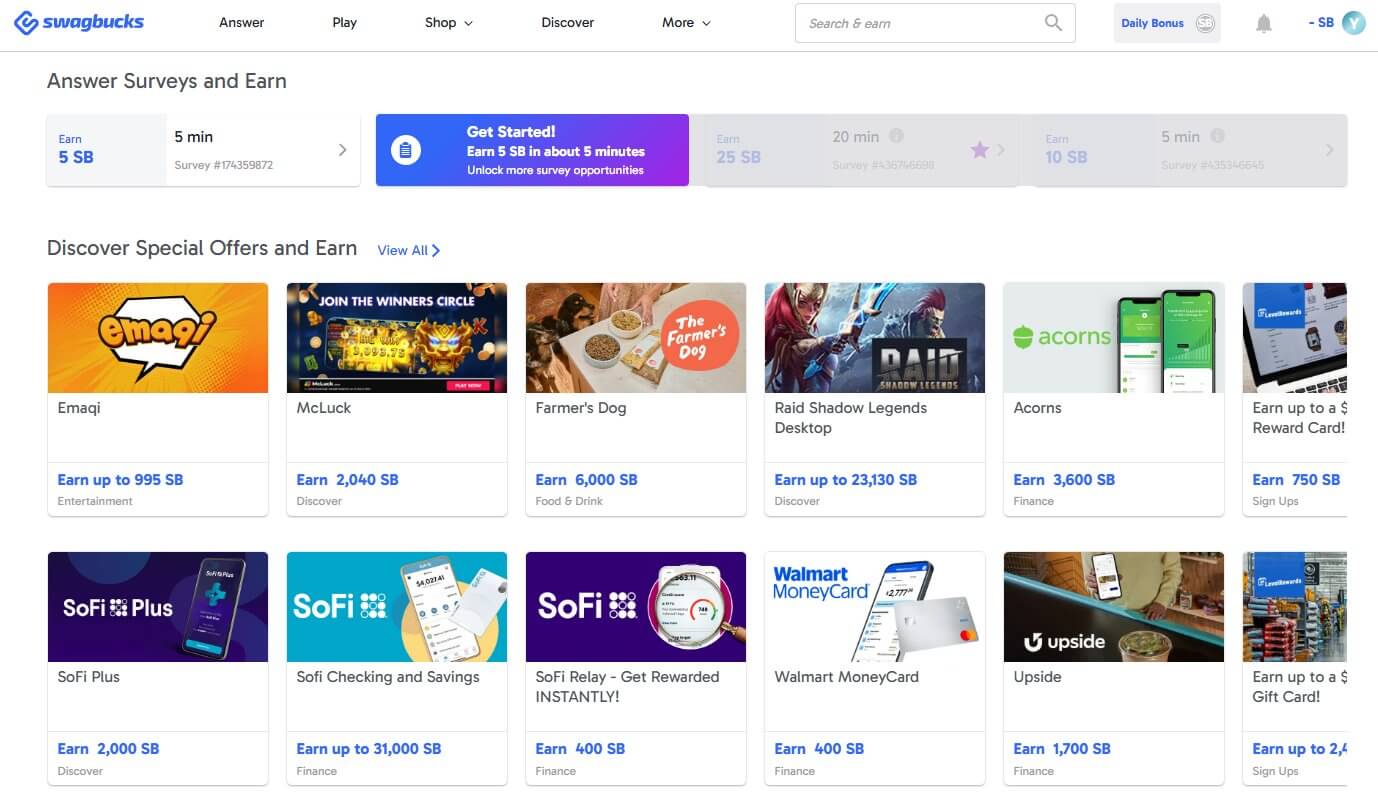1378x809 pixels.
Task: Click the Daily Bonus coin icon
Action: tap(1205, 23)
